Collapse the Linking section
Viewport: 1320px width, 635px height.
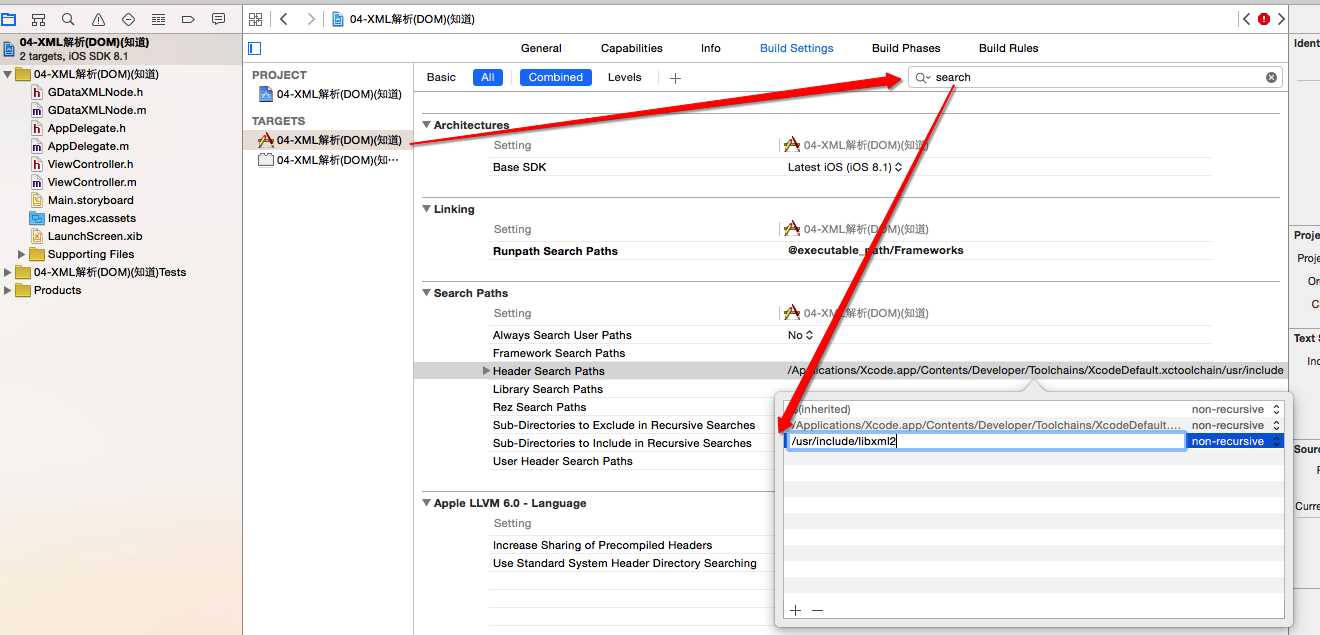[x=426, y=209]
